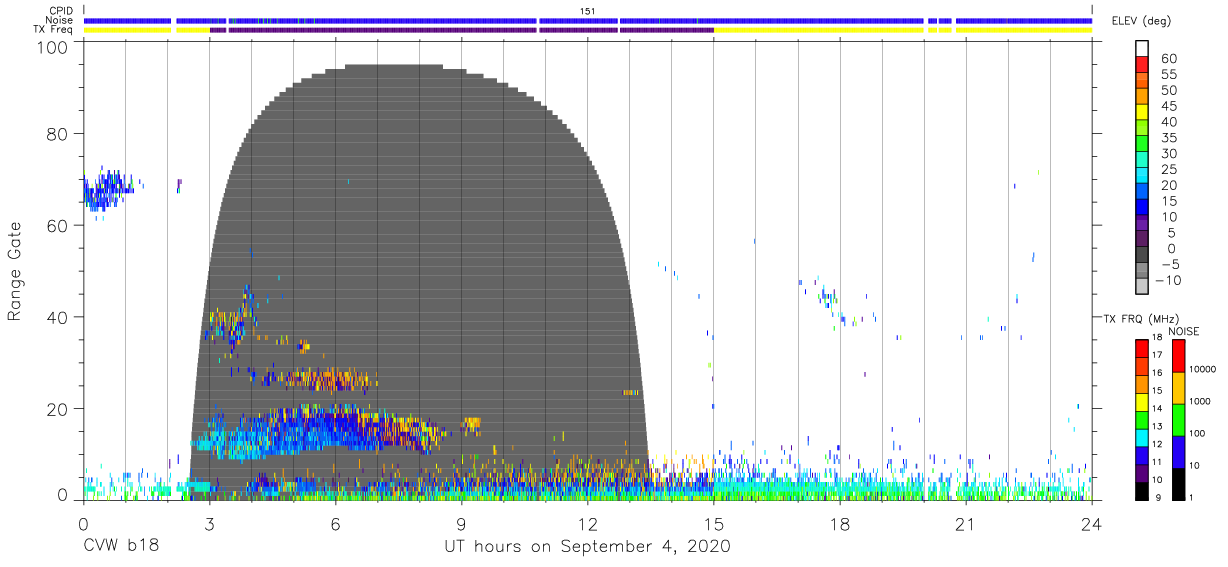Viewport: 1228px width, 567px height.
Task: Click the '40' tick on the Range Gate axis
Action: point(58,317)
